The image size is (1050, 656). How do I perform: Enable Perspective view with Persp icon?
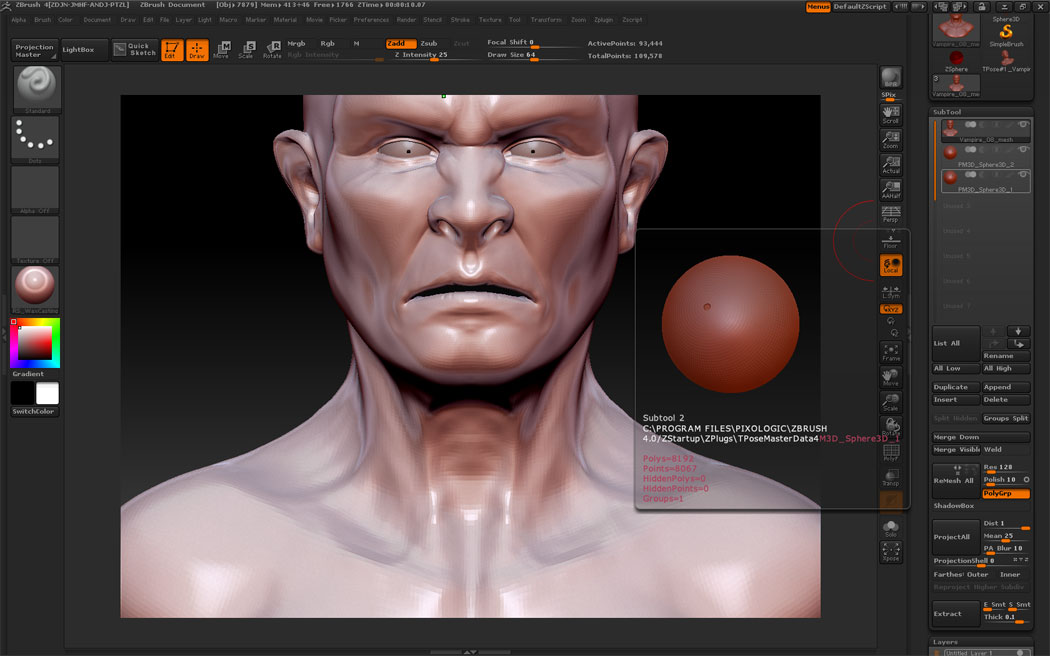point(890,214)
